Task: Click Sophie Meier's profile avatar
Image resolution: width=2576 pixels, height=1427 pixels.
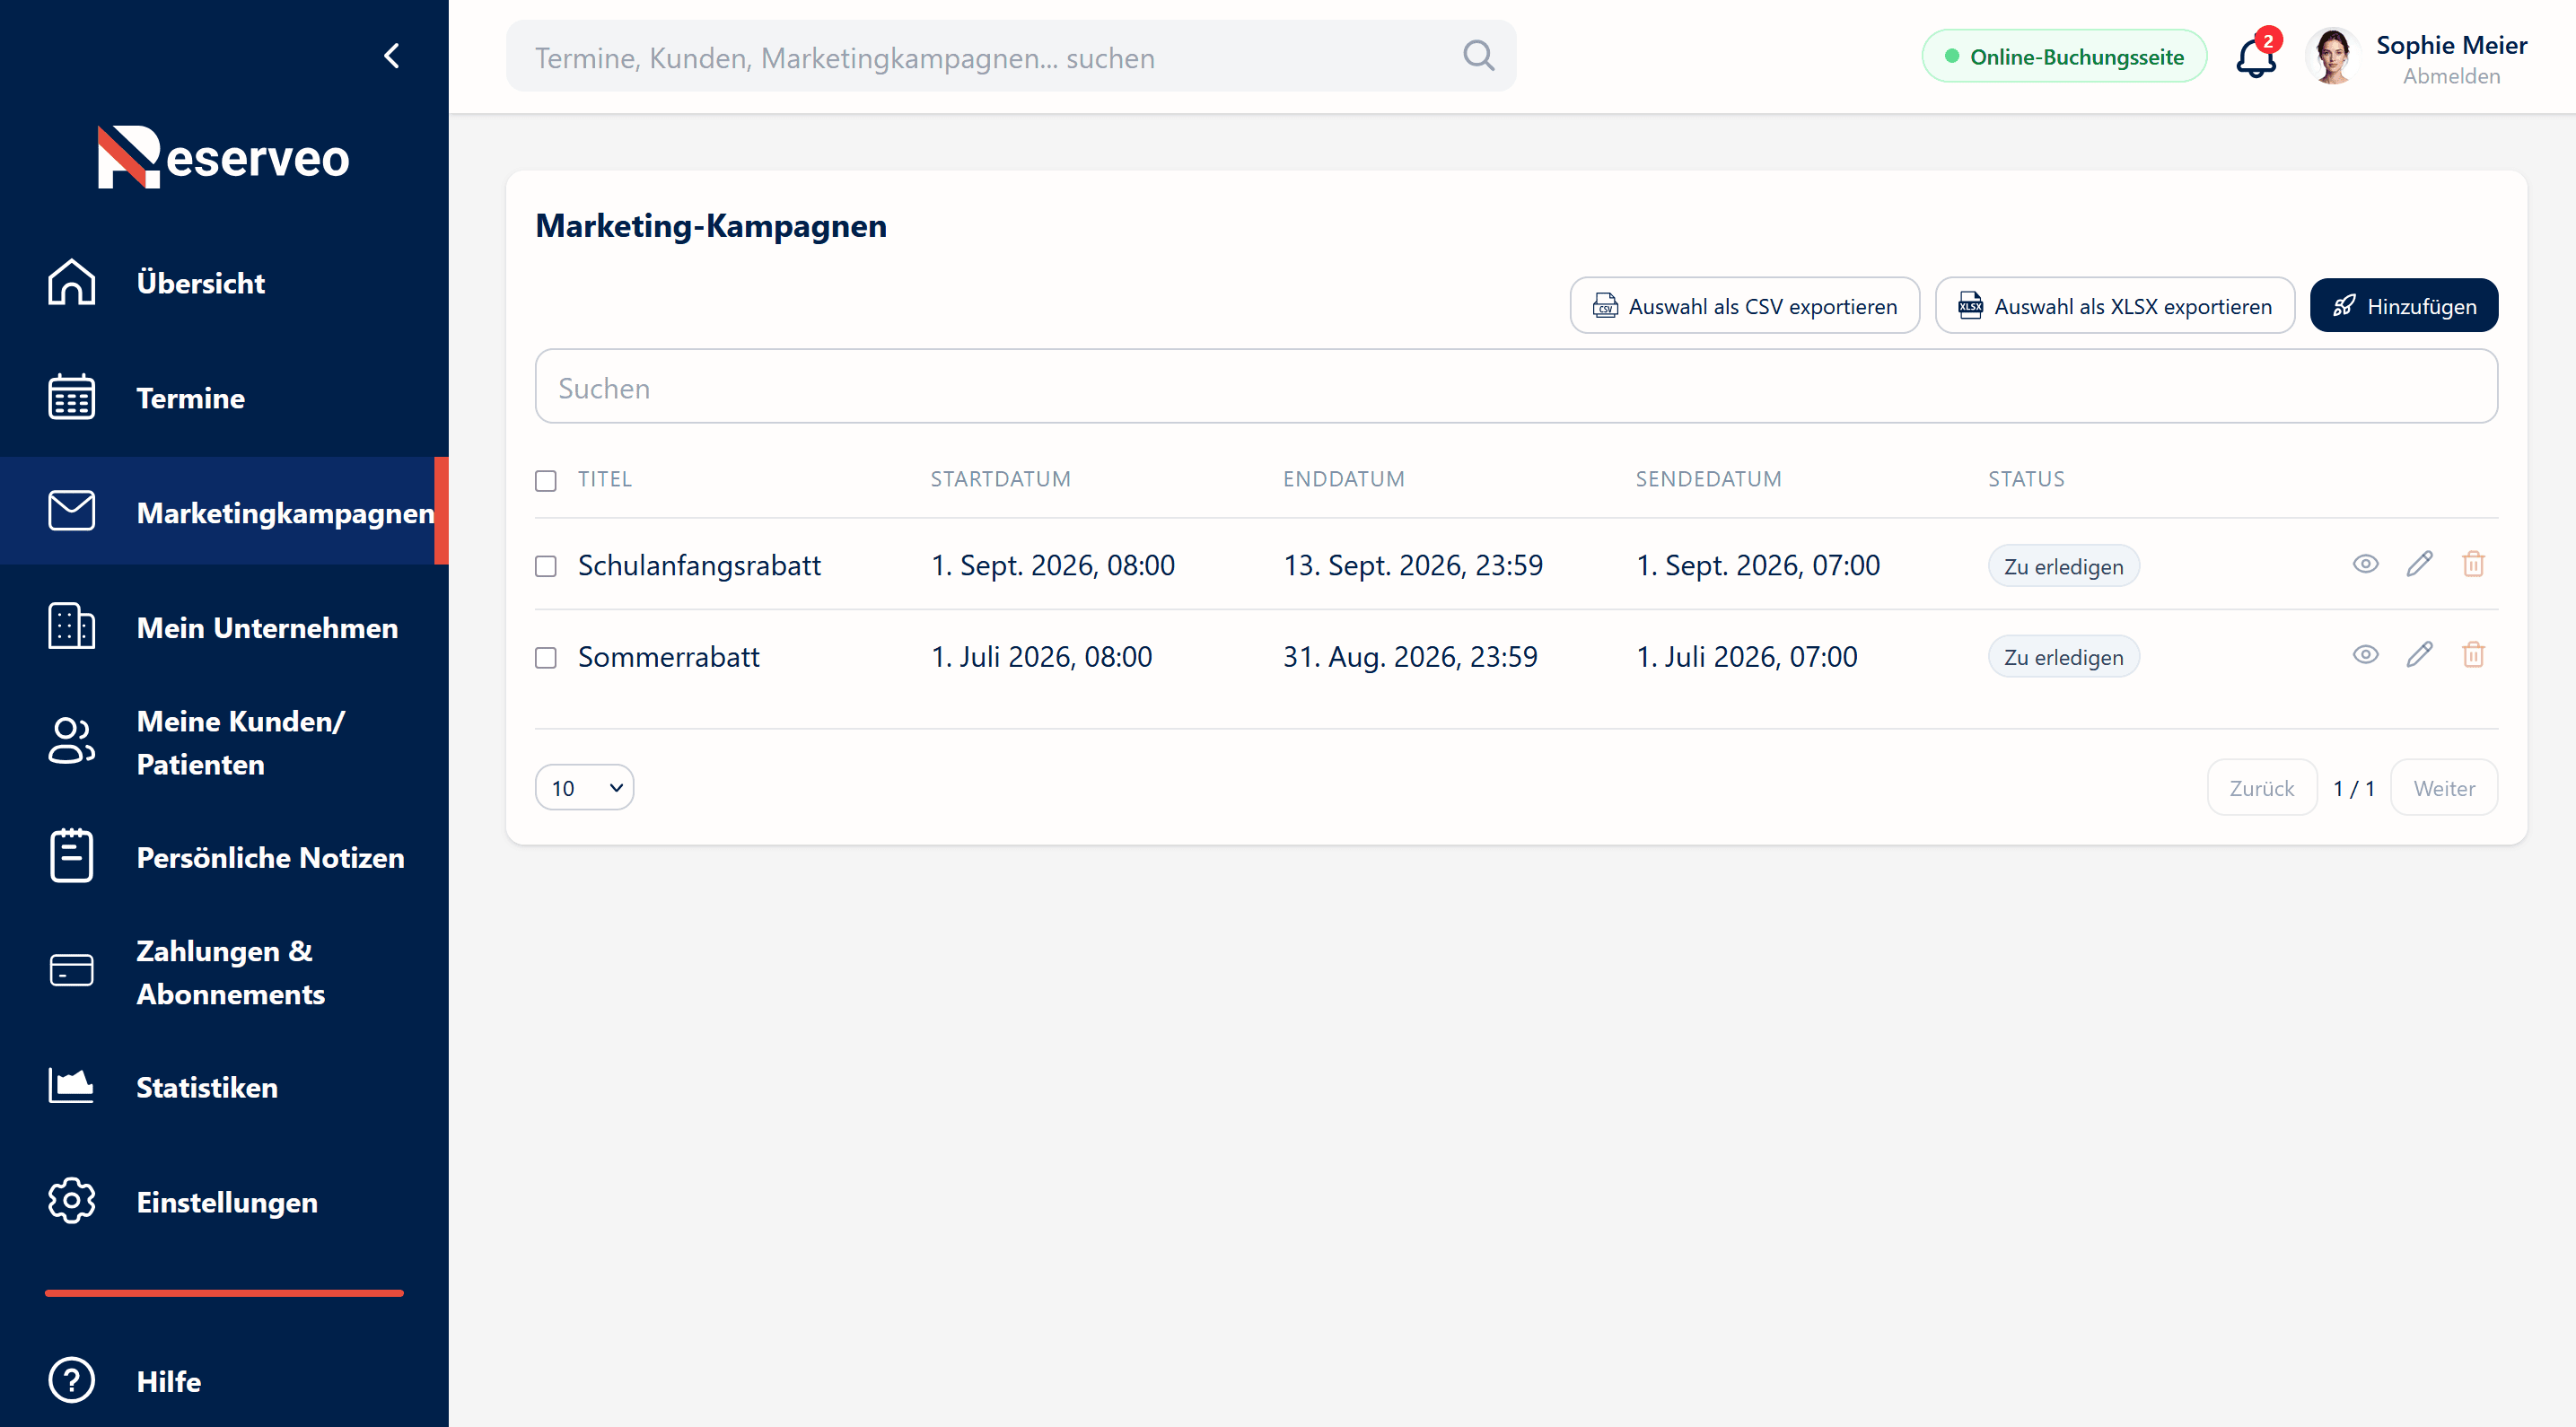Action: 2333,56
